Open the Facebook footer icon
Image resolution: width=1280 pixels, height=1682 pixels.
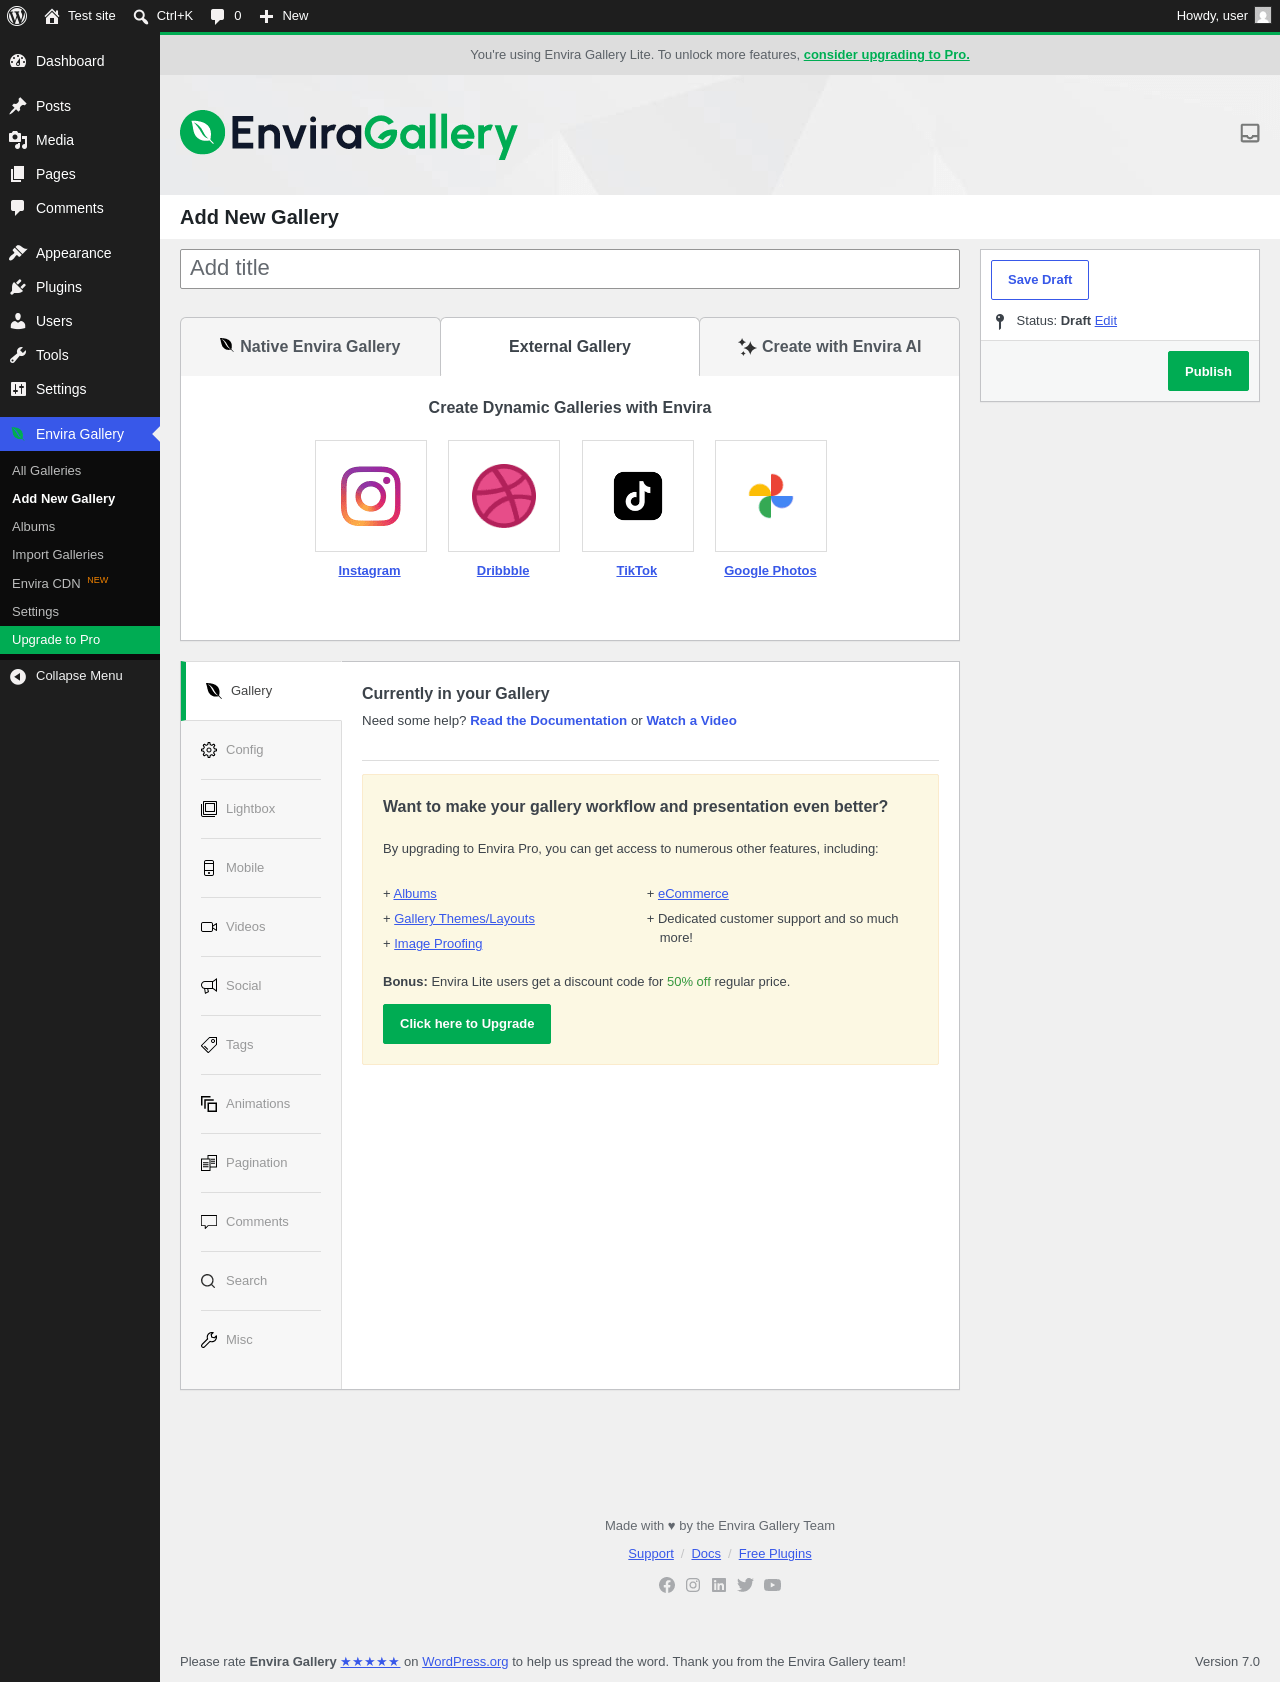[667, 1585]
